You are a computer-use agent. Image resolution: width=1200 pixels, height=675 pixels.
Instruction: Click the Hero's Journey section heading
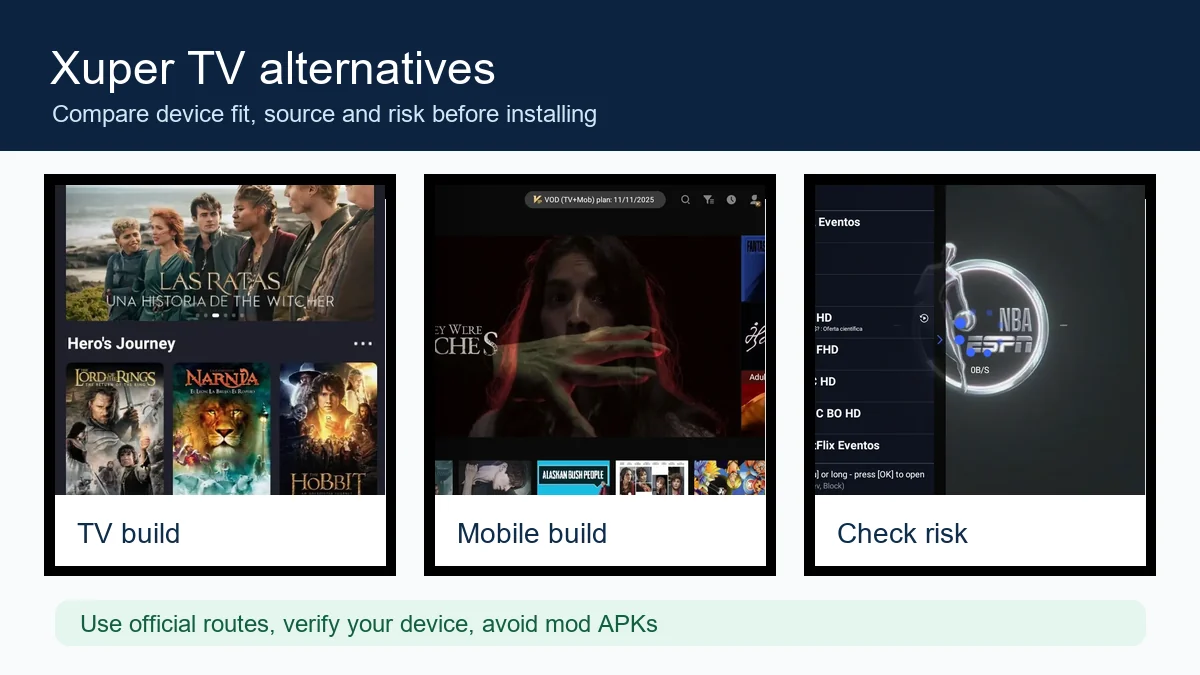tap(121, 343)
